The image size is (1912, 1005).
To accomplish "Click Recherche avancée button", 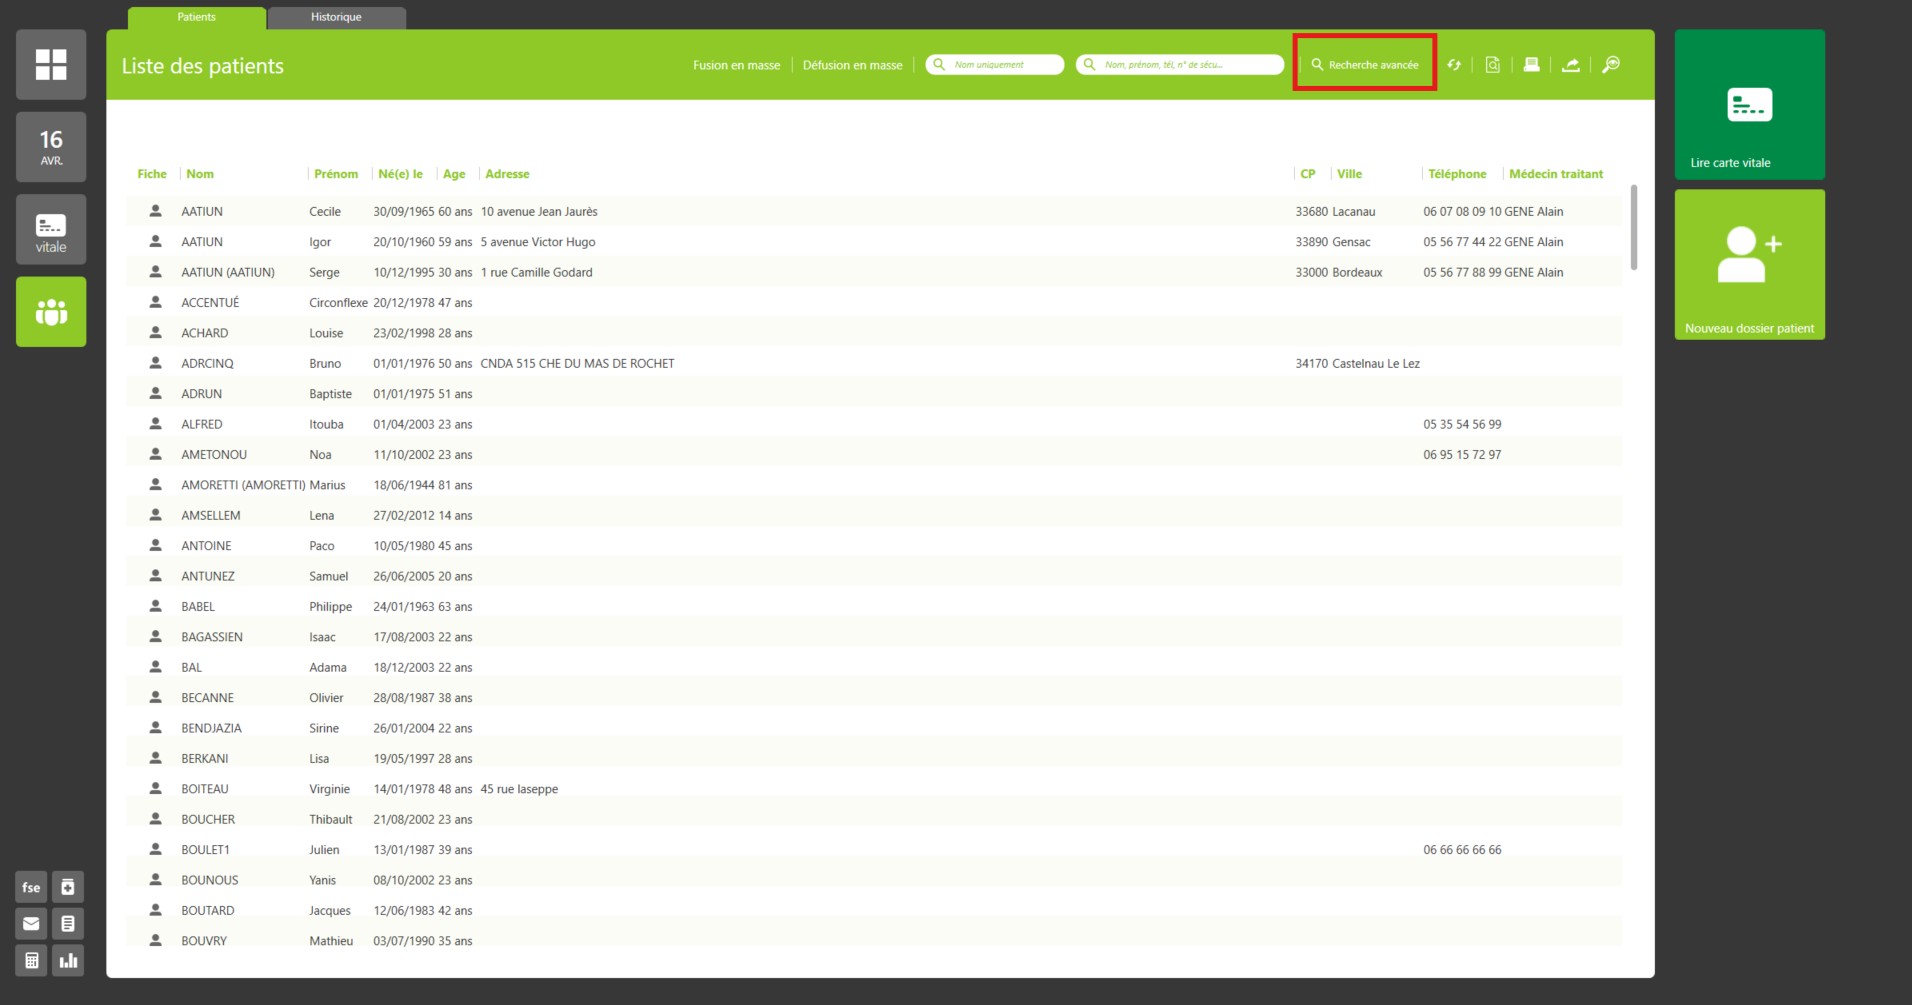I will pyautogui.click(x=1365, y=65).
